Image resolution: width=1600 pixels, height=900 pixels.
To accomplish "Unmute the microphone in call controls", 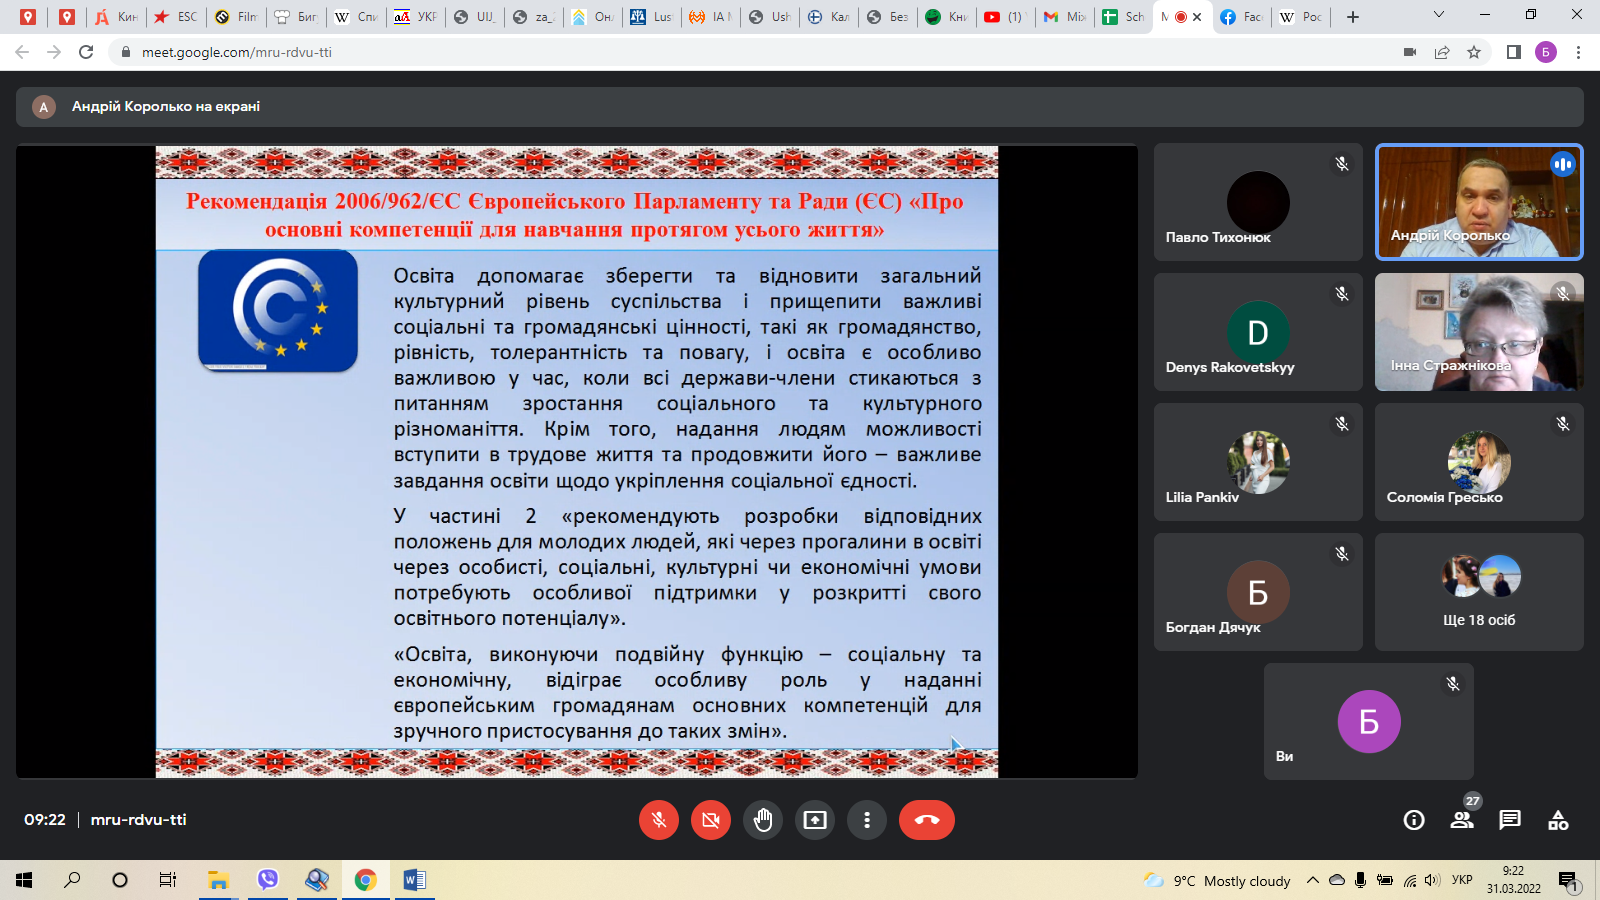I will 659,820.
